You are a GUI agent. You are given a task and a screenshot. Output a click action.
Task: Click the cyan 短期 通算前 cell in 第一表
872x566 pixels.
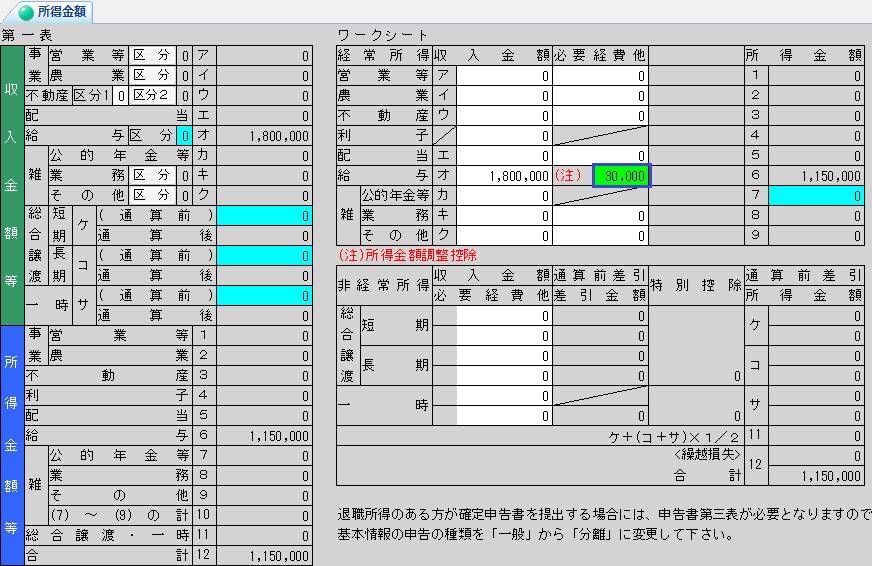coord(263,216)
